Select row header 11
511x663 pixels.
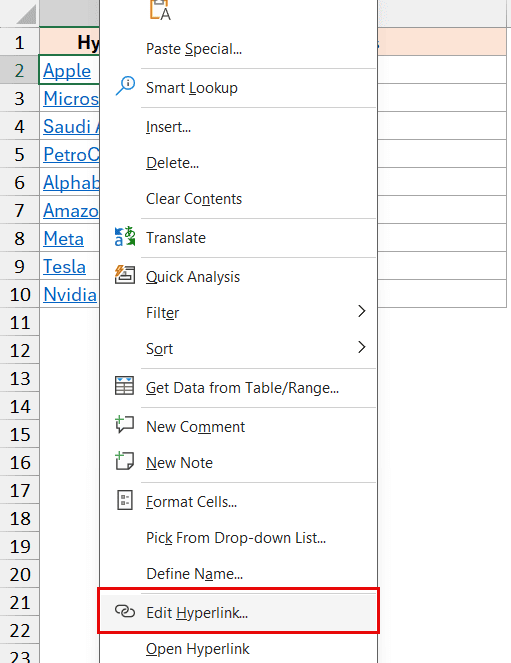(x=19, y=322)
